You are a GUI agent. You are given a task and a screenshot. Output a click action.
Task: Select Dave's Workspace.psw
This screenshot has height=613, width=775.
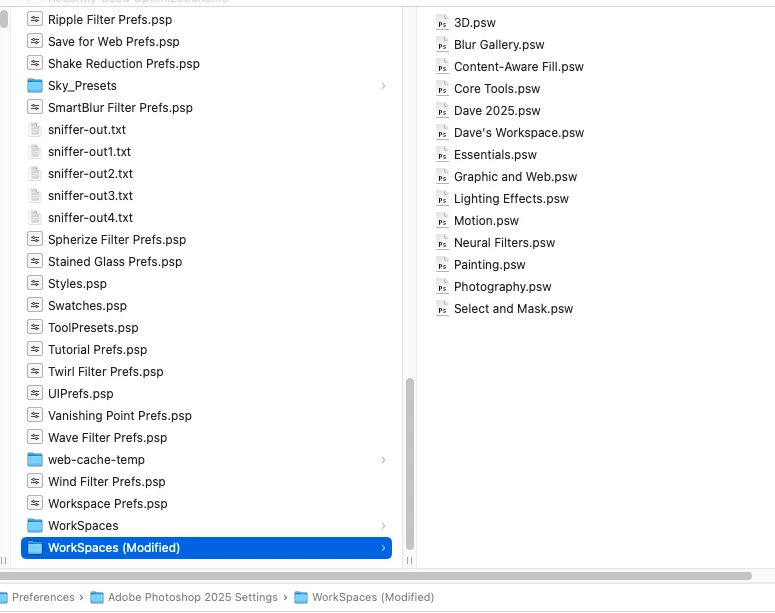519,132
